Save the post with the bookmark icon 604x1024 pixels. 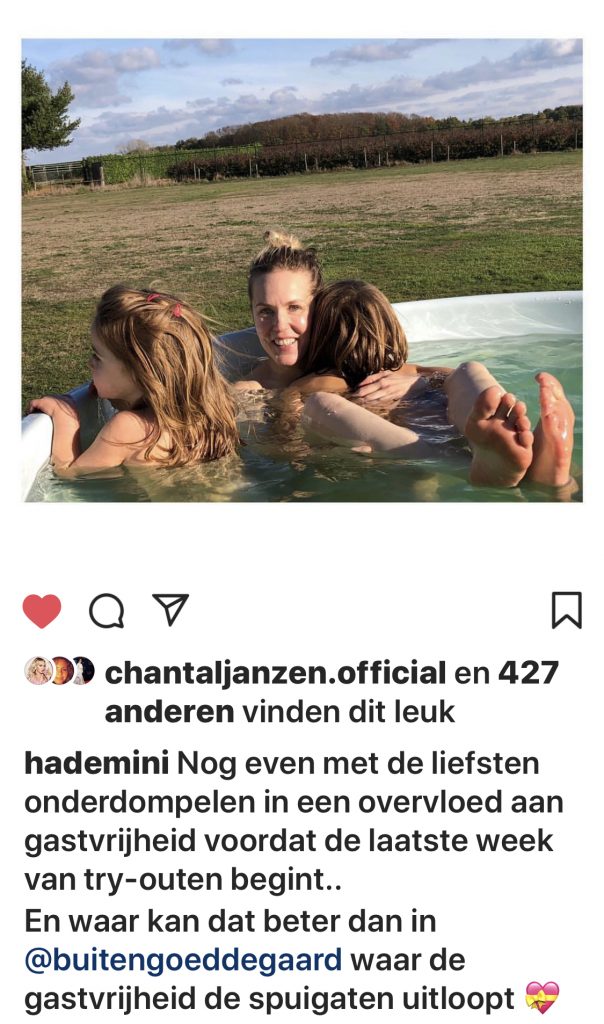pyautogui.click(x=566, y=610)
